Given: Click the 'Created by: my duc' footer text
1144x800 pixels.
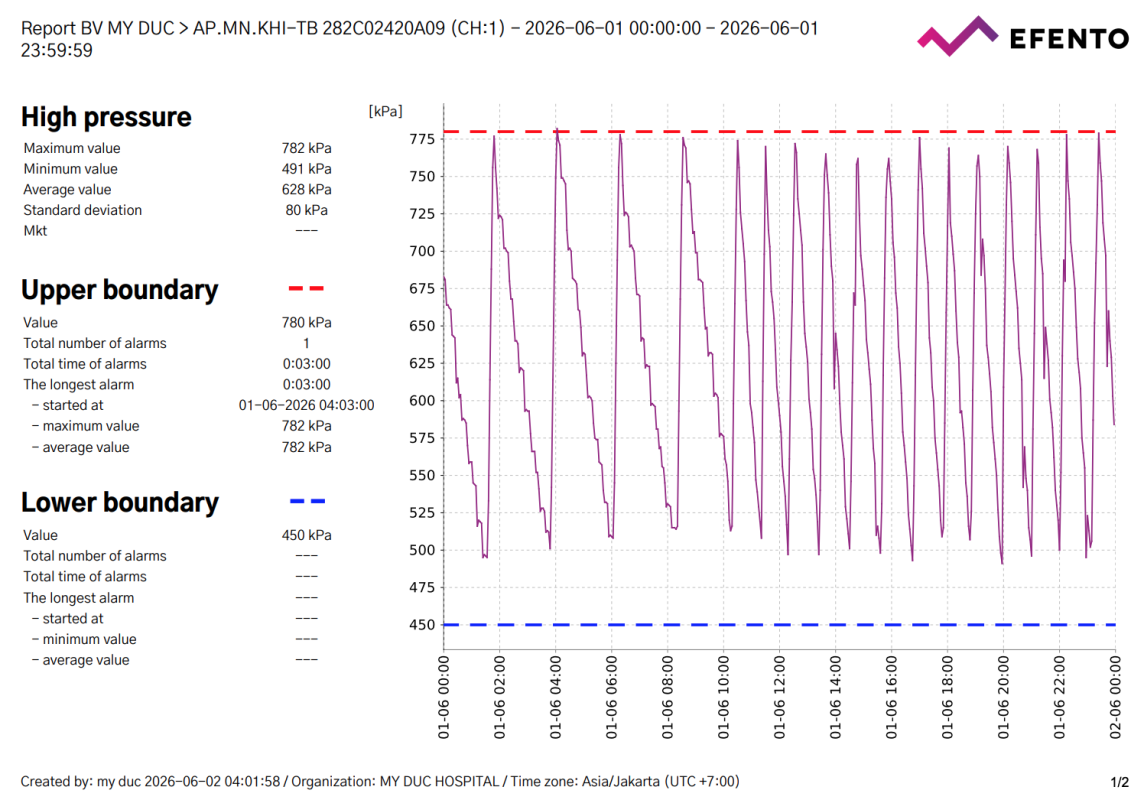Looking at the screenshot, I should [379, 781].
